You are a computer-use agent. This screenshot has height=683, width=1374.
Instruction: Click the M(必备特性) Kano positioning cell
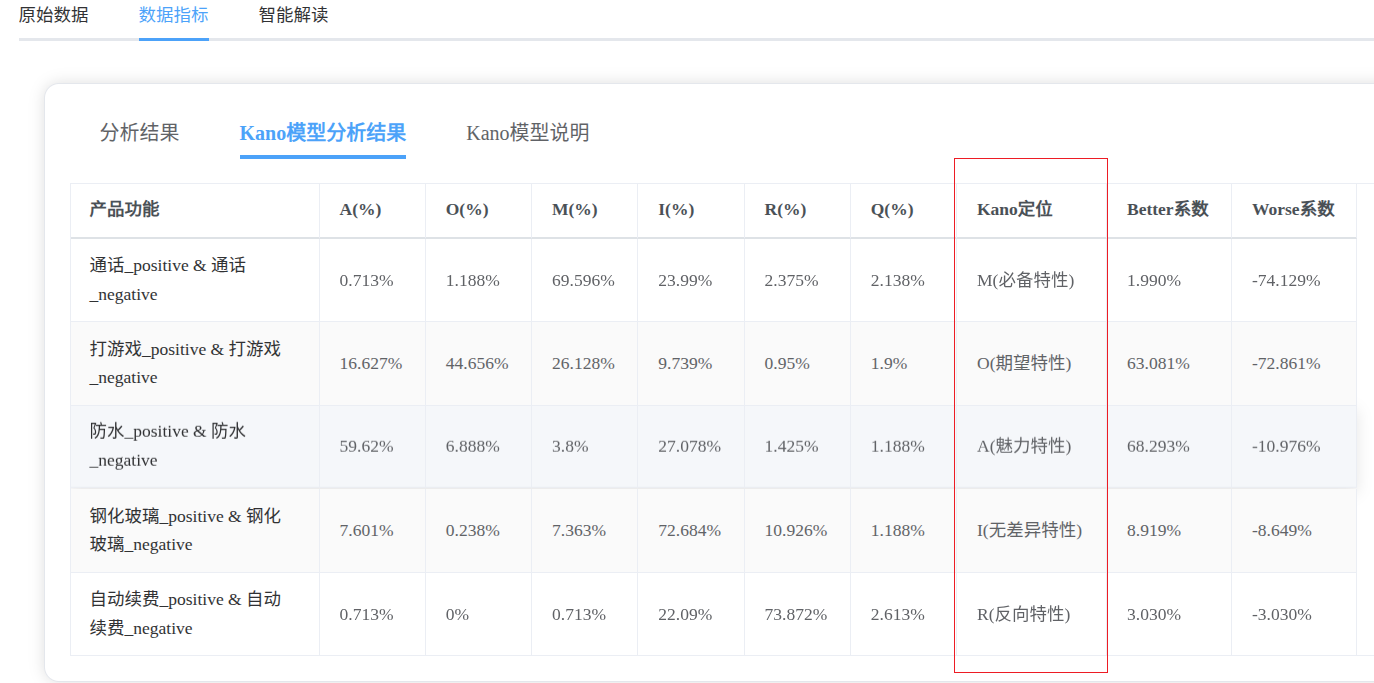click(x=1025, y=280)
